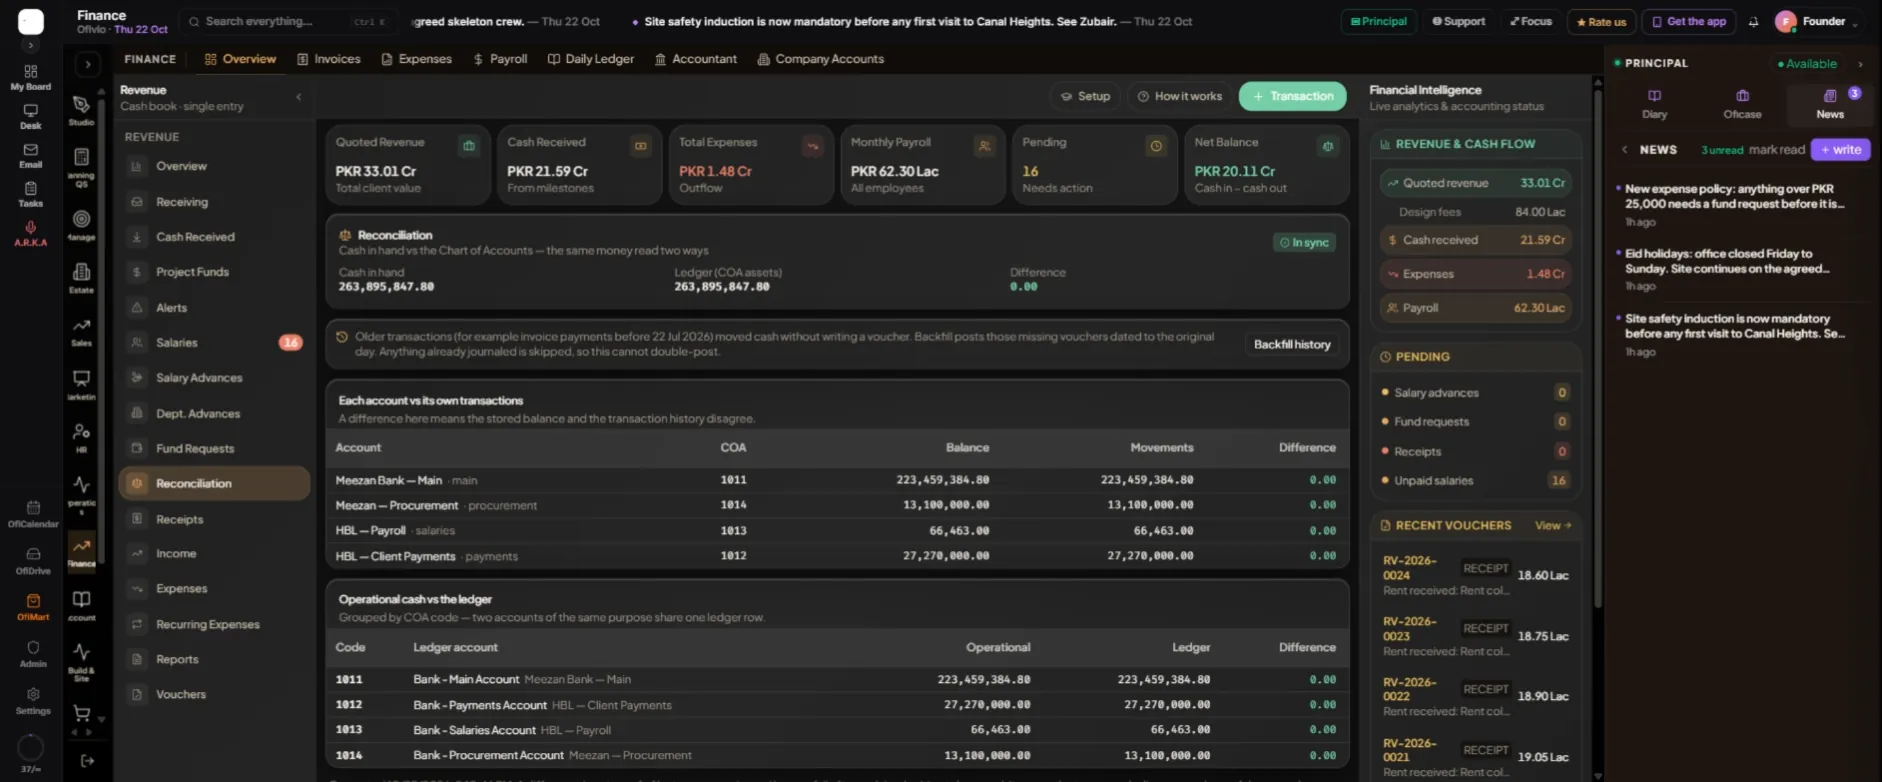Open Salary Advances in the Revenue sidebar
This screenshot has width=1882, height=782.
(215, 378)
